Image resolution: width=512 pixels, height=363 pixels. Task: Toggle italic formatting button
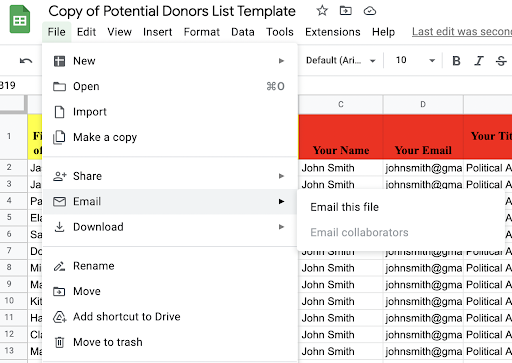[x=479, y=61]
